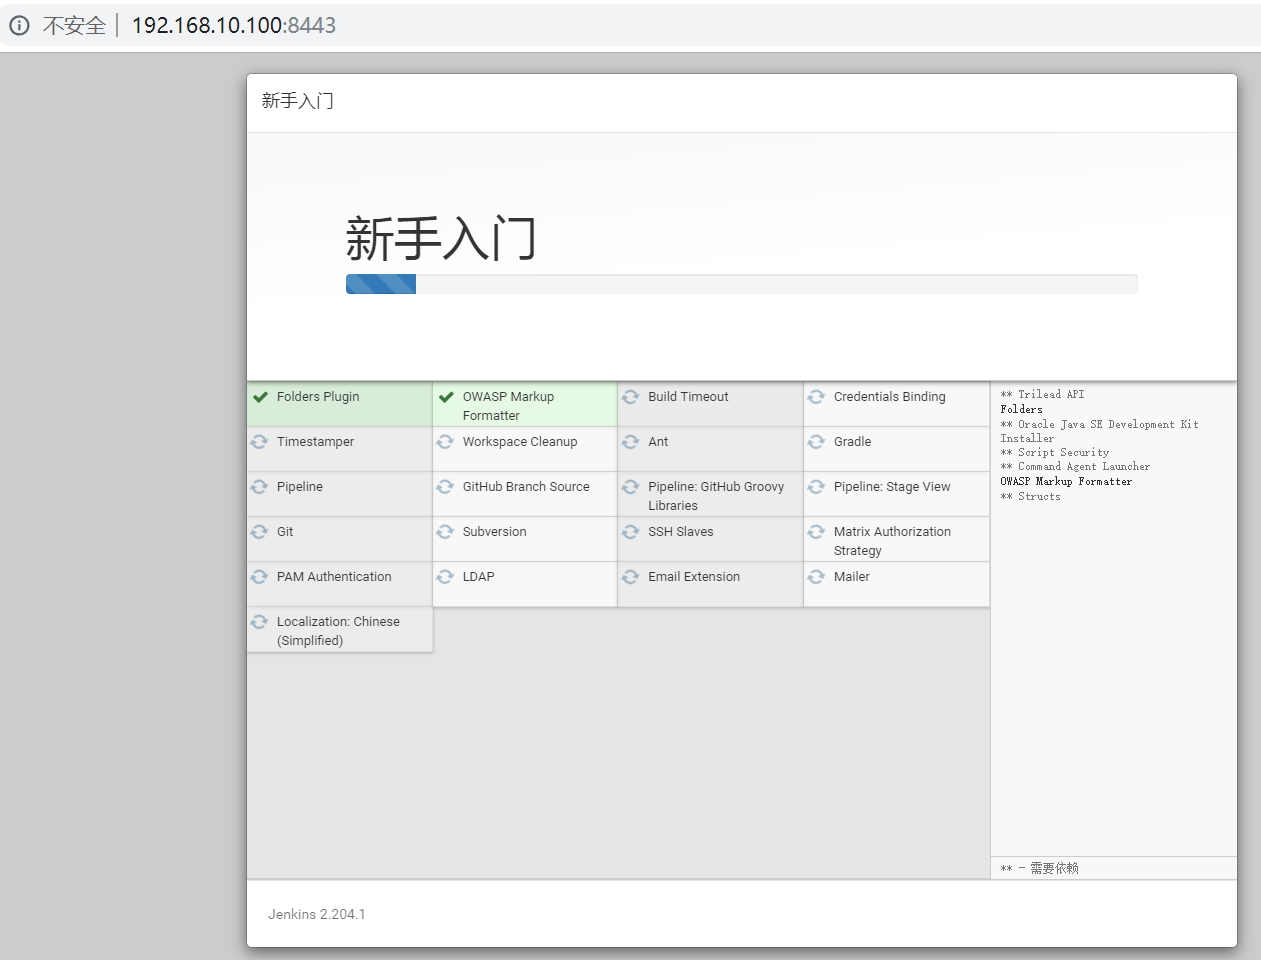Click the 'Pipeline: Stage View' plugin name

(892, 487)
